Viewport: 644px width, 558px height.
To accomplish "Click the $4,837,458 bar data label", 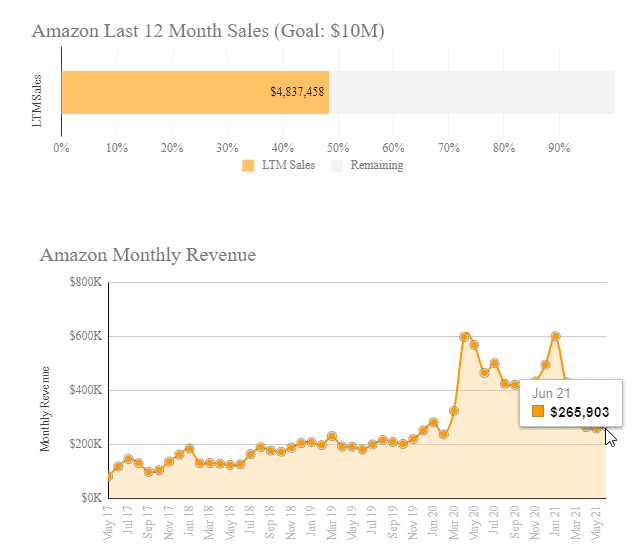I will pos(297,92).
